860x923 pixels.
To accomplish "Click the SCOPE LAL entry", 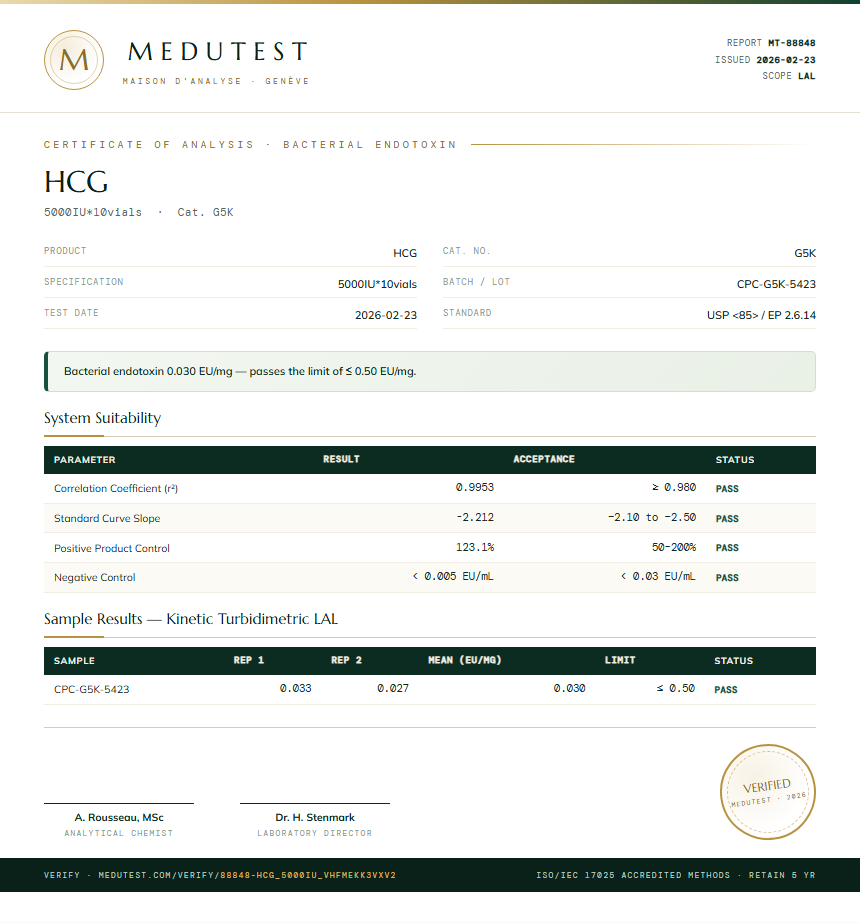I will pyautogui.click(x=789, y=76).
